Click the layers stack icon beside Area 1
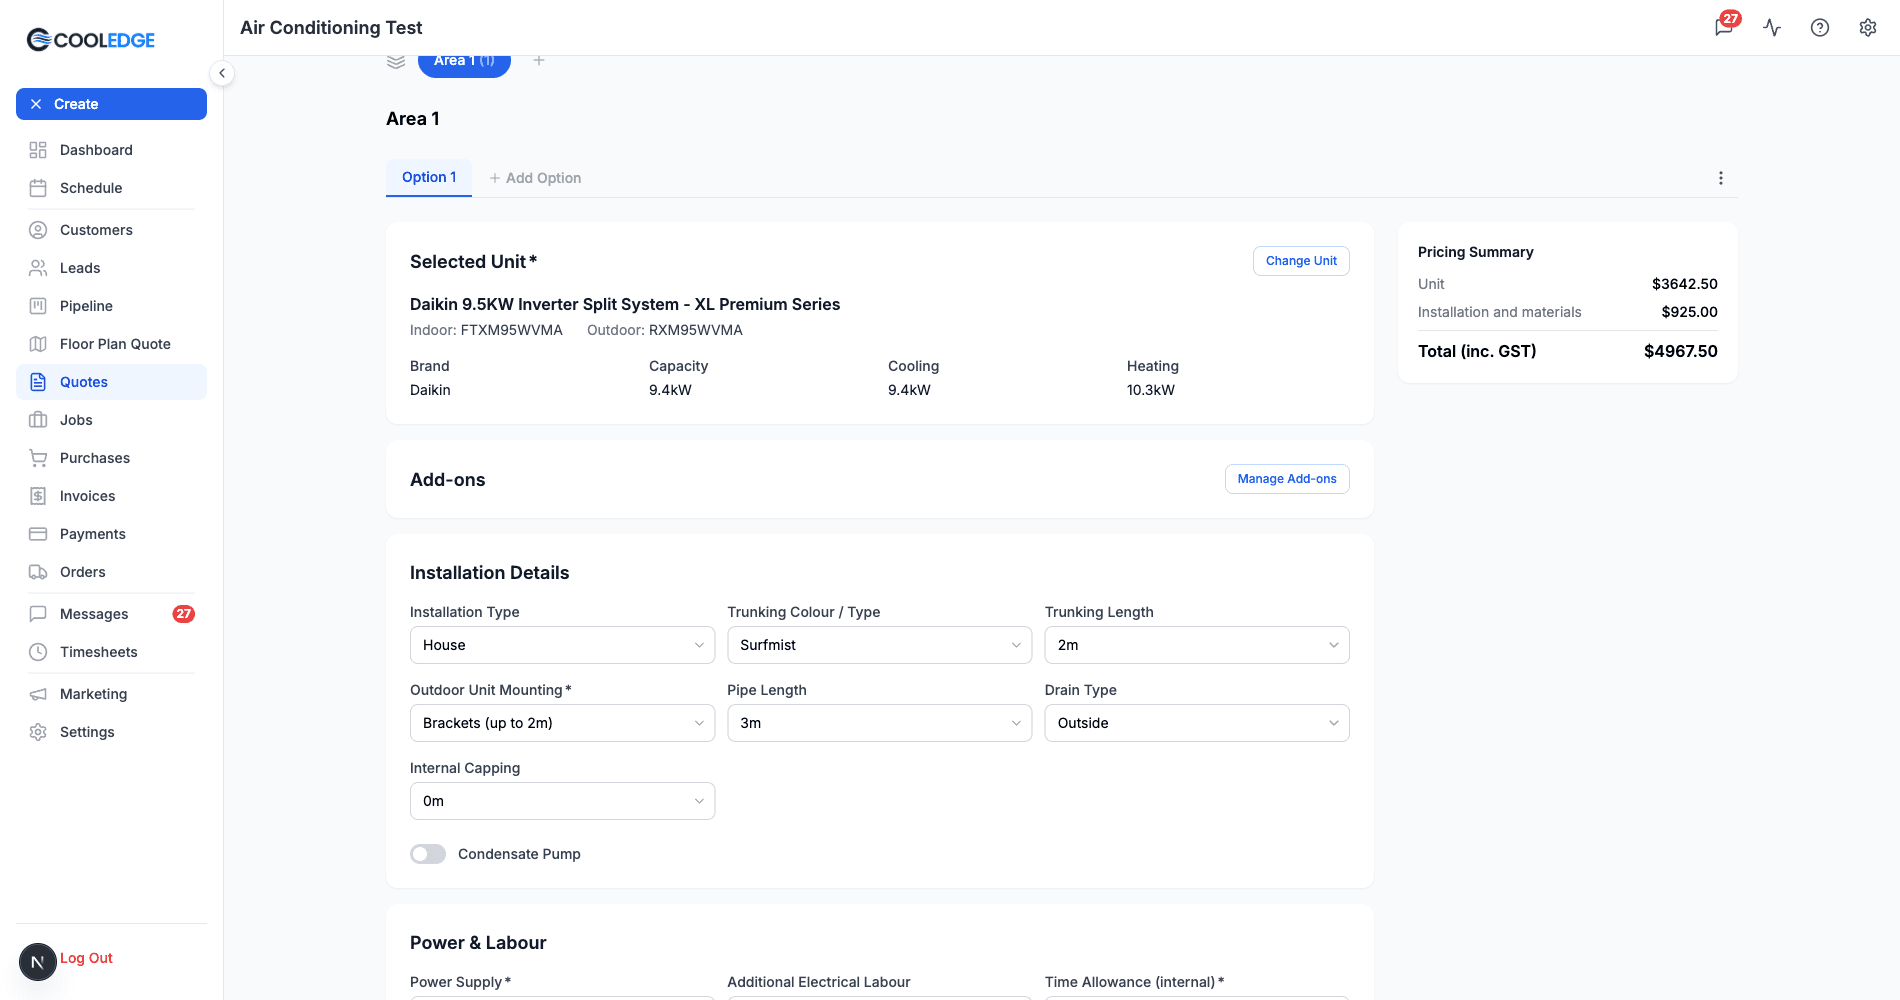The width and height of the screenshot is (1900, 1000). (396, 61)
